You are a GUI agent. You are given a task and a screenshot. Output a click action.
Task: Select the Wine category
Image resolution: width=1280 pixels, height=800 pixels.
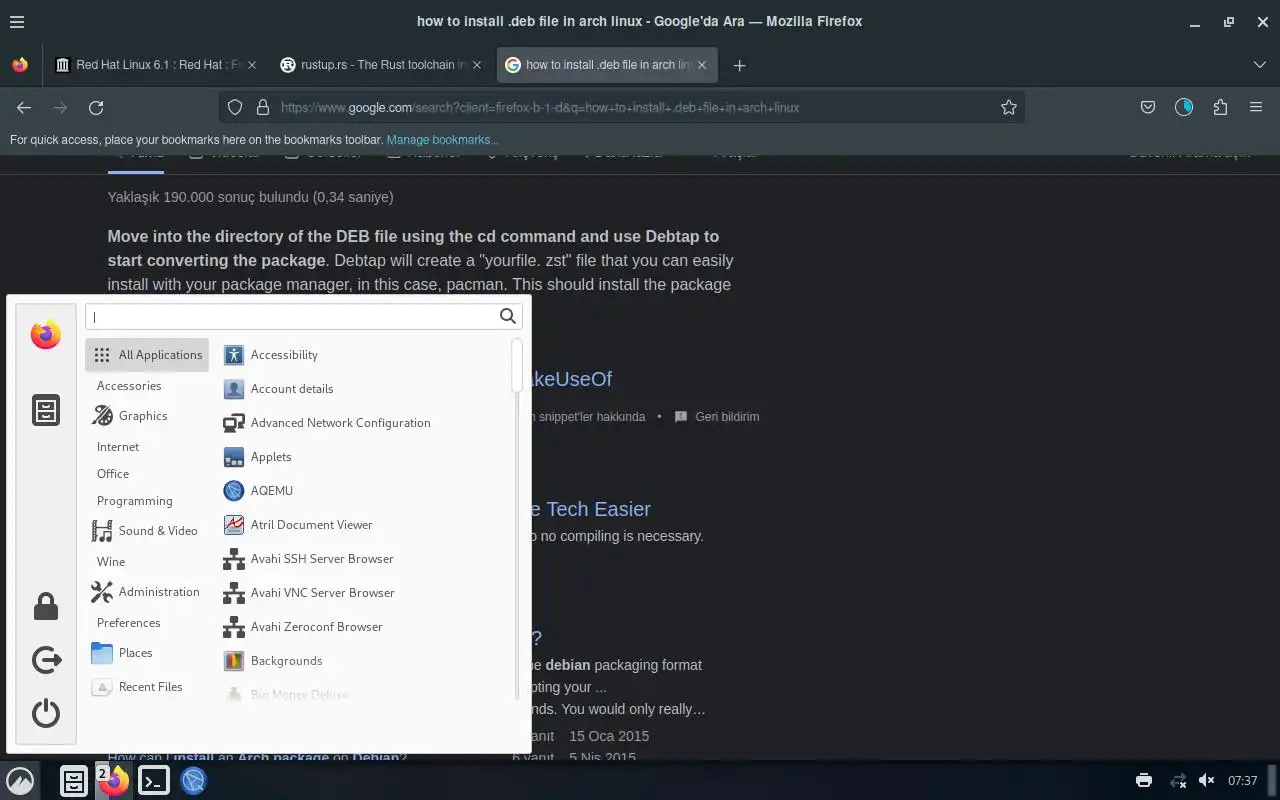click(x=111, y=562)
